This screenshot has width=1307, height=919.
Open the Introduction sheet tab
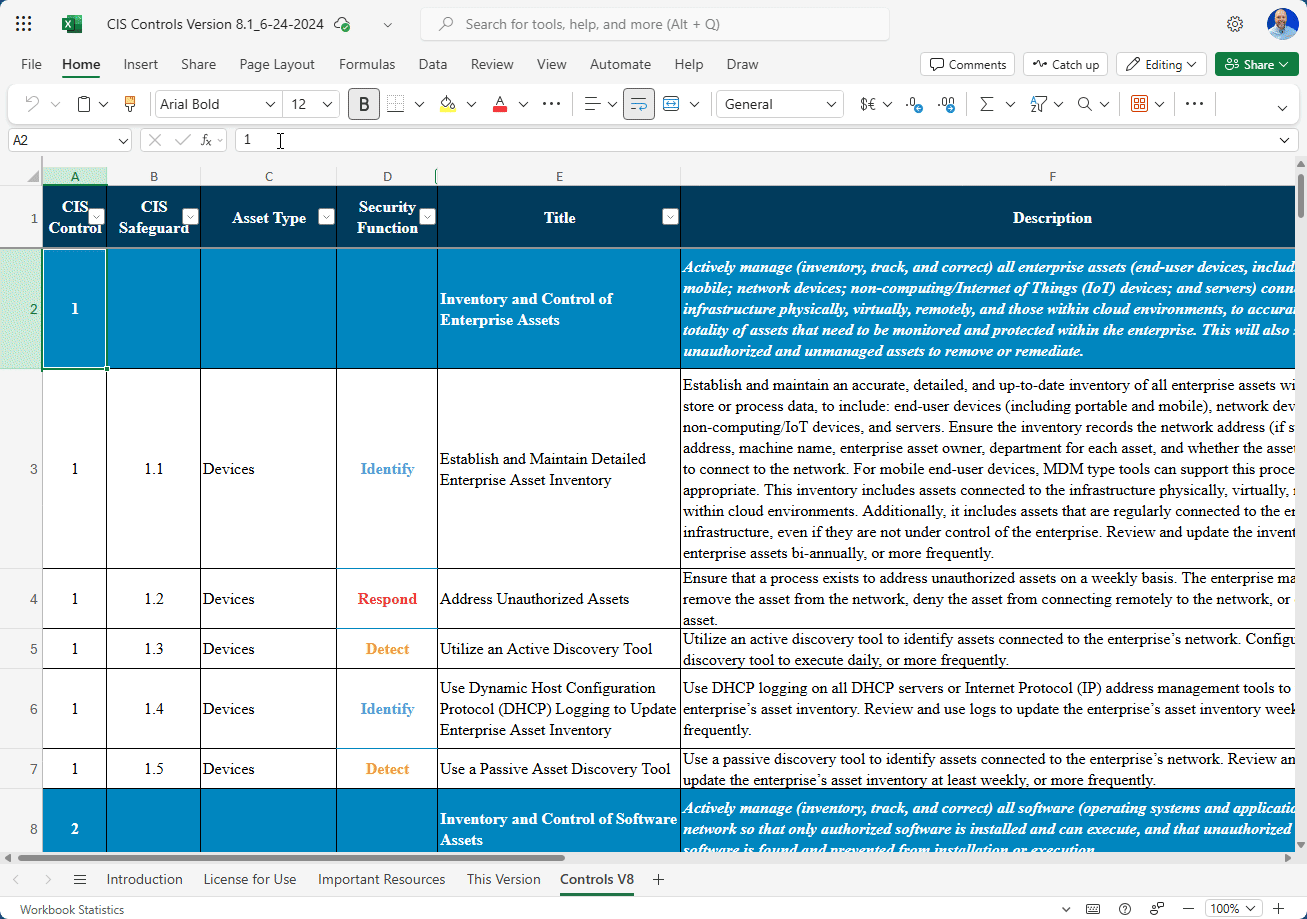coord(145,880)
